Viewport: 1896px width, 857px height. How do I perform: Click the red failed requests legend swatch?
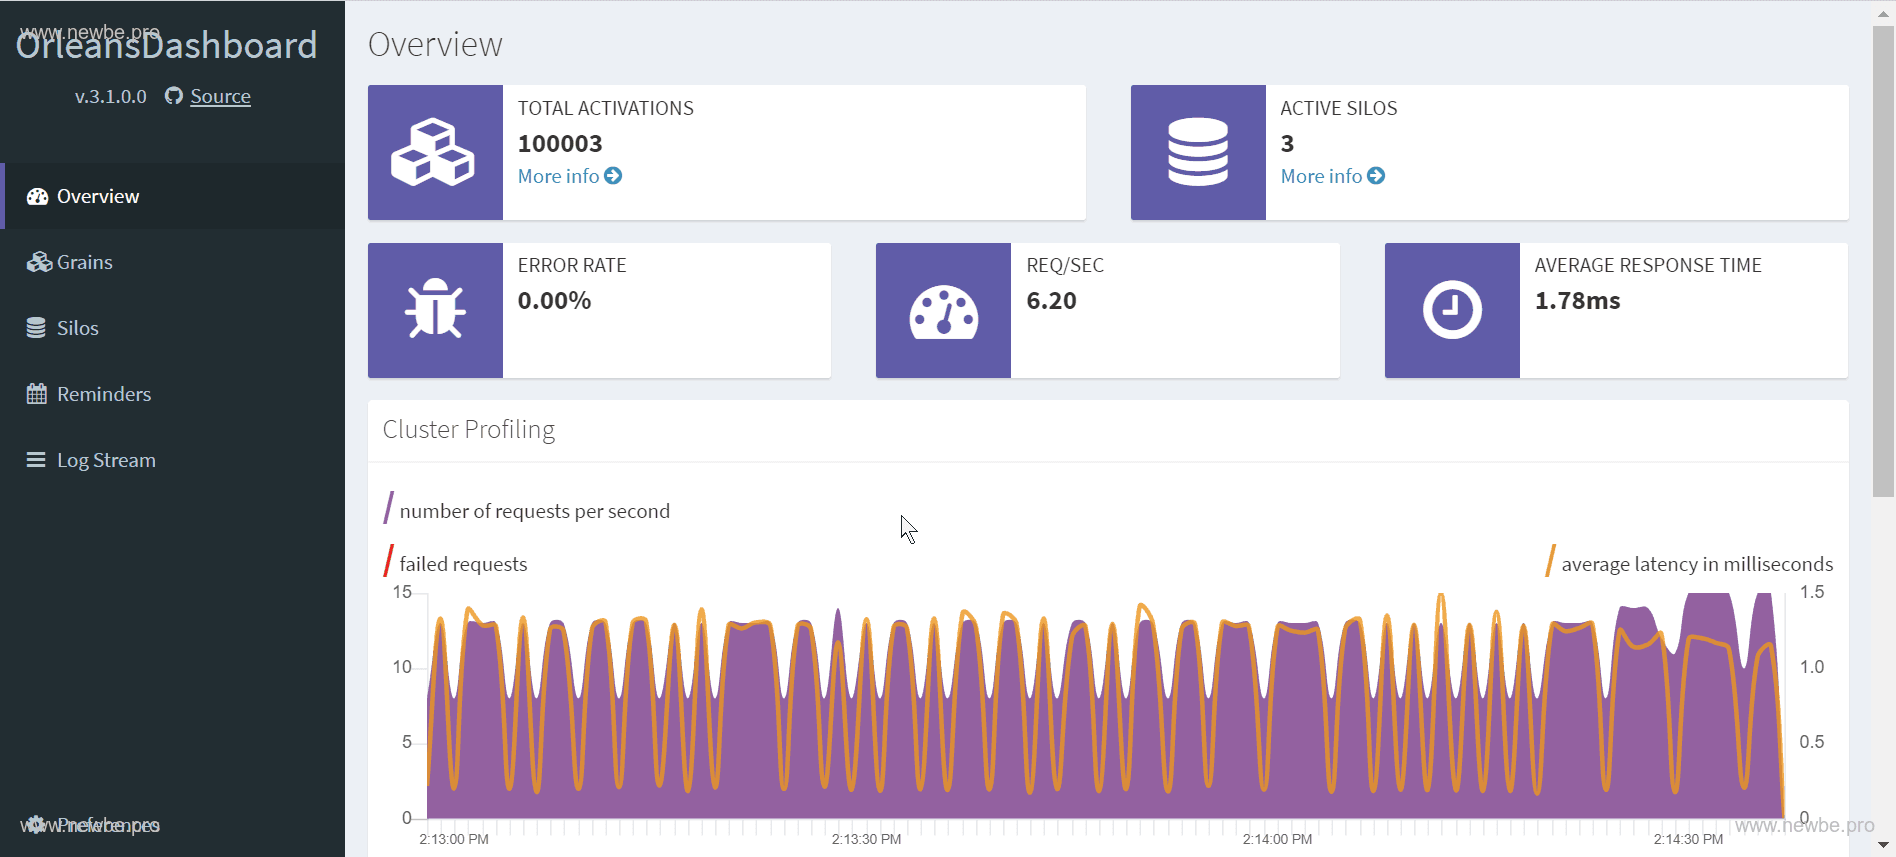click(x=388, y=561)
